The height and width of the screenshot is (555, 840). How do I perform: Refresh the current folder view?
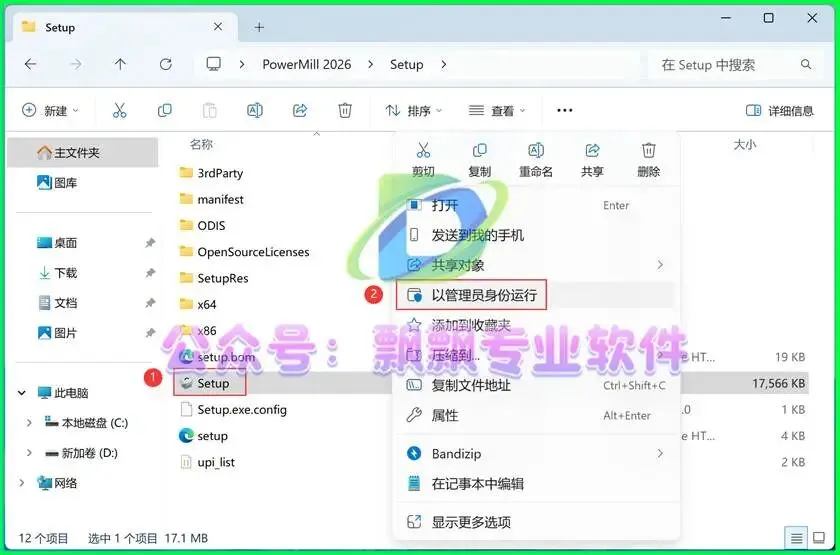tap(166, 65)
